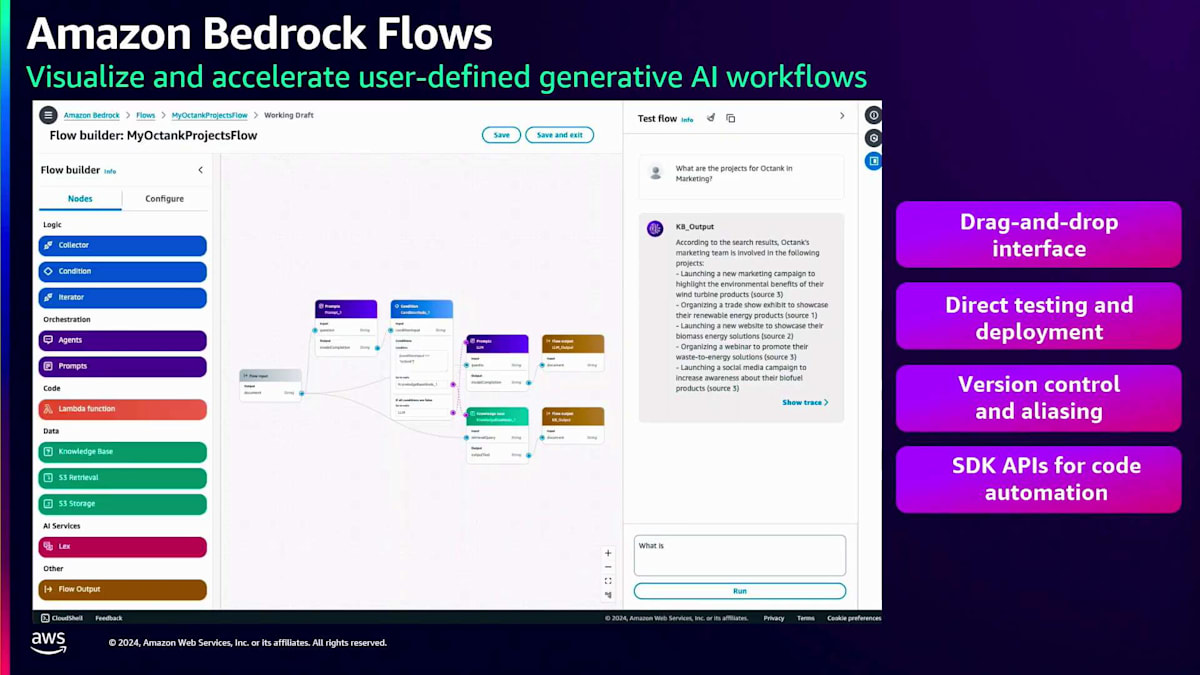The image size is (1200, 675).
Task: Click the user avatar next to the question
Action: 656,172
